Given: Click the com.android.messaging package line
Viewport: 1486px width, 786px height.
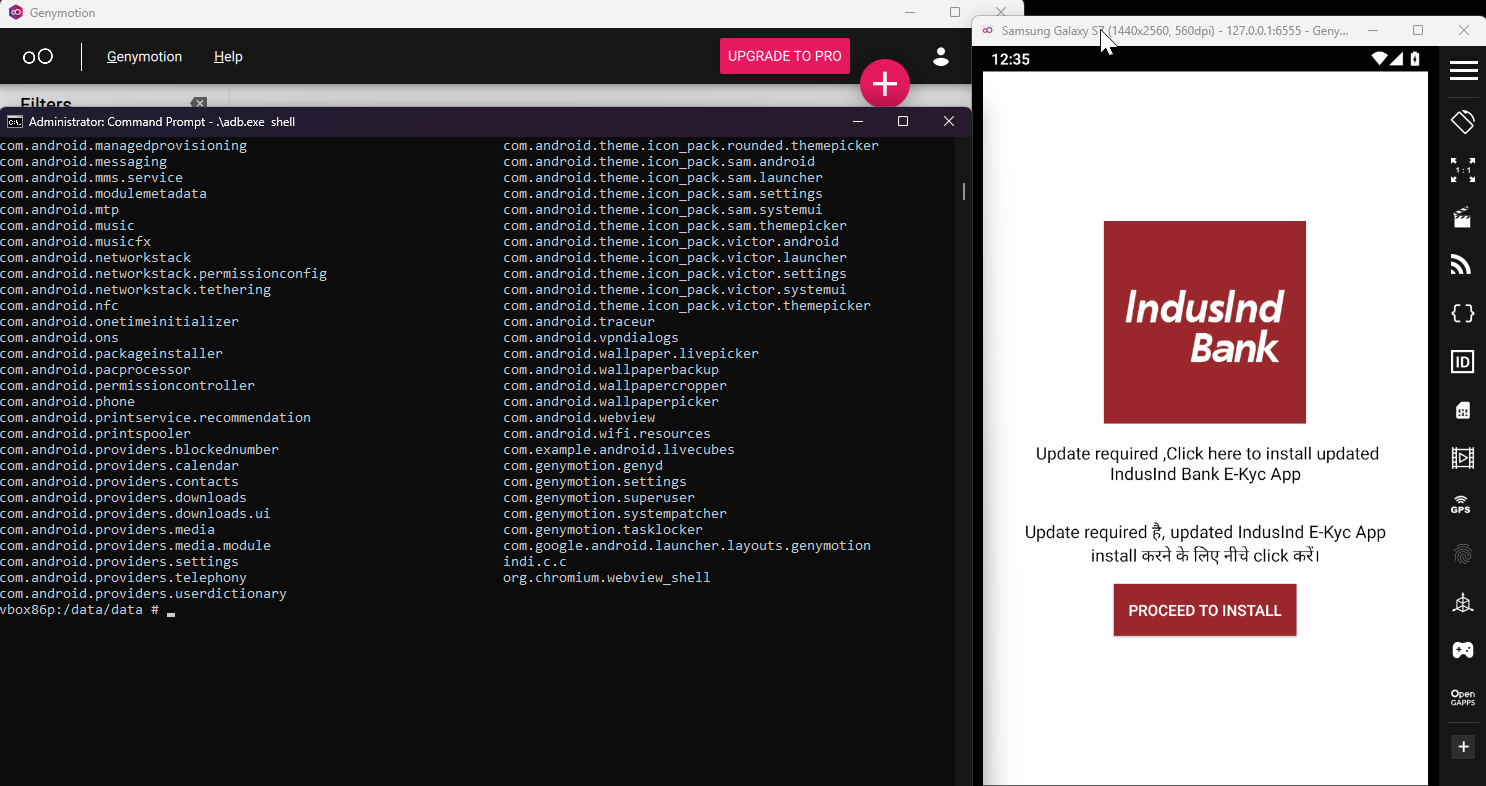Looking at the screenshot, I should [83, 162].
